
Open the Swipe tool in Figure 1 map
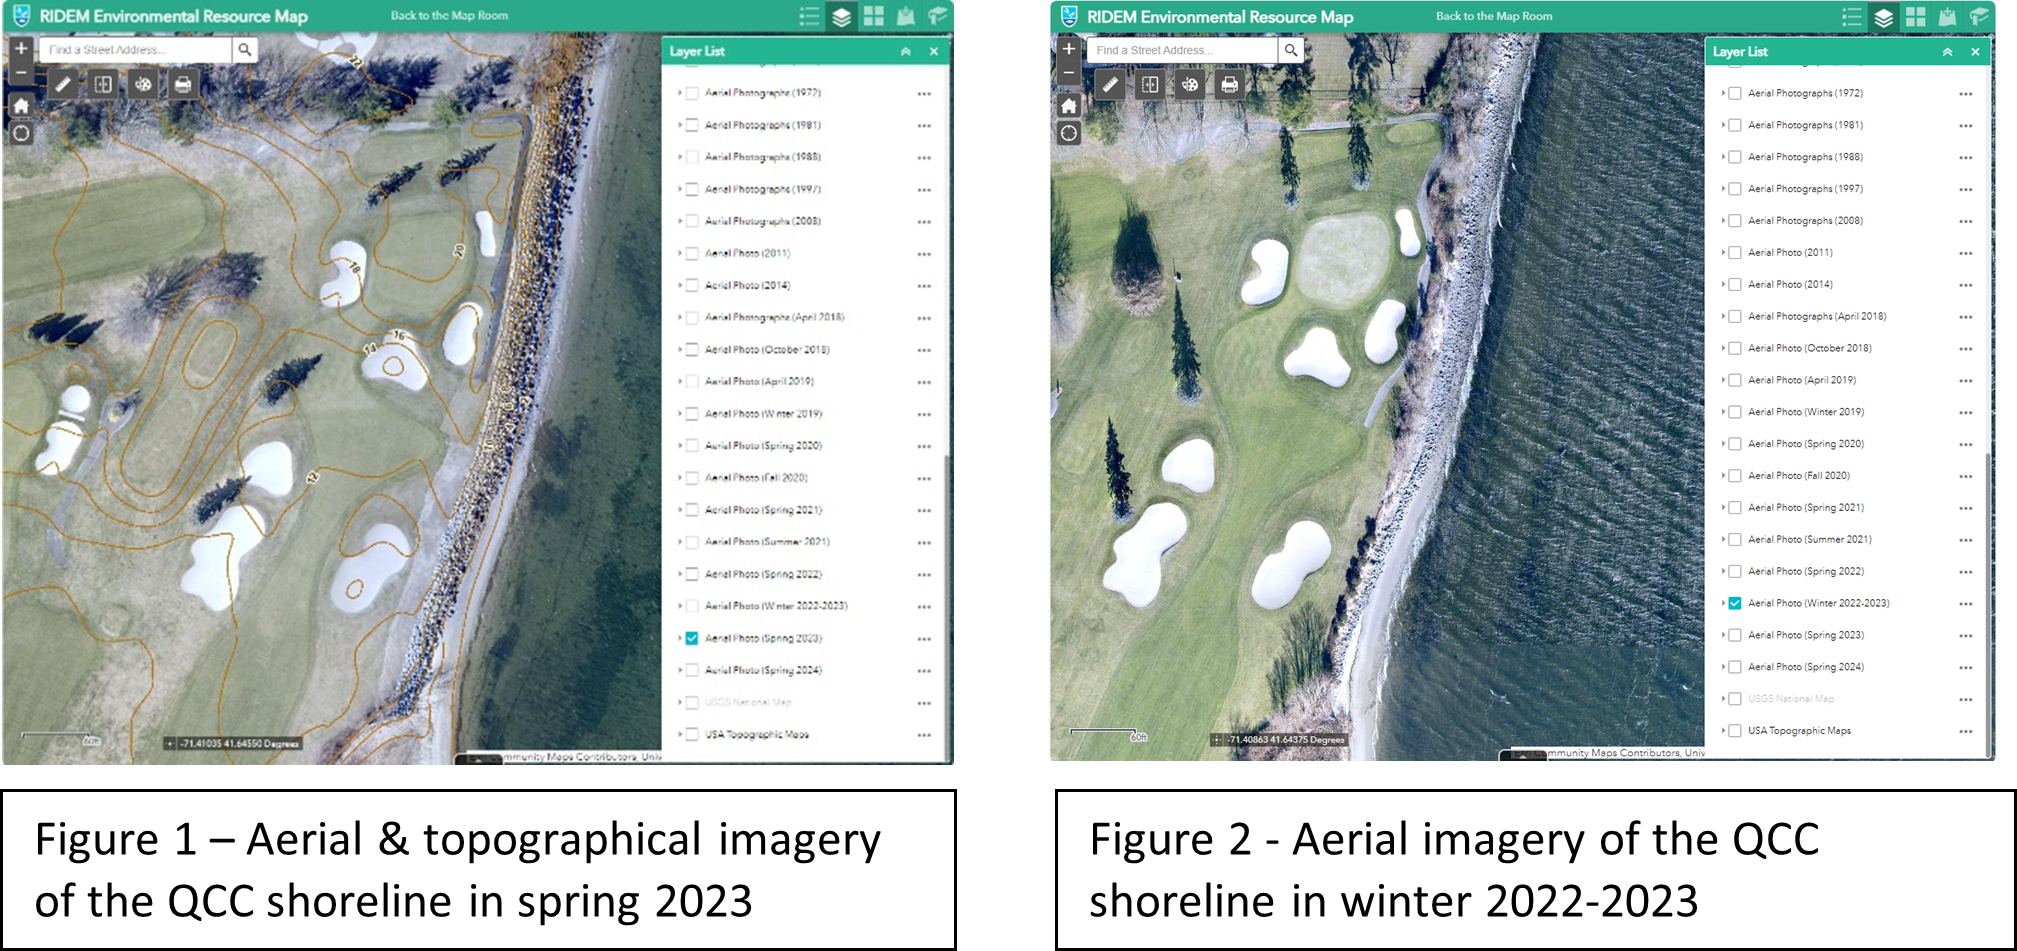pos(103,85)
